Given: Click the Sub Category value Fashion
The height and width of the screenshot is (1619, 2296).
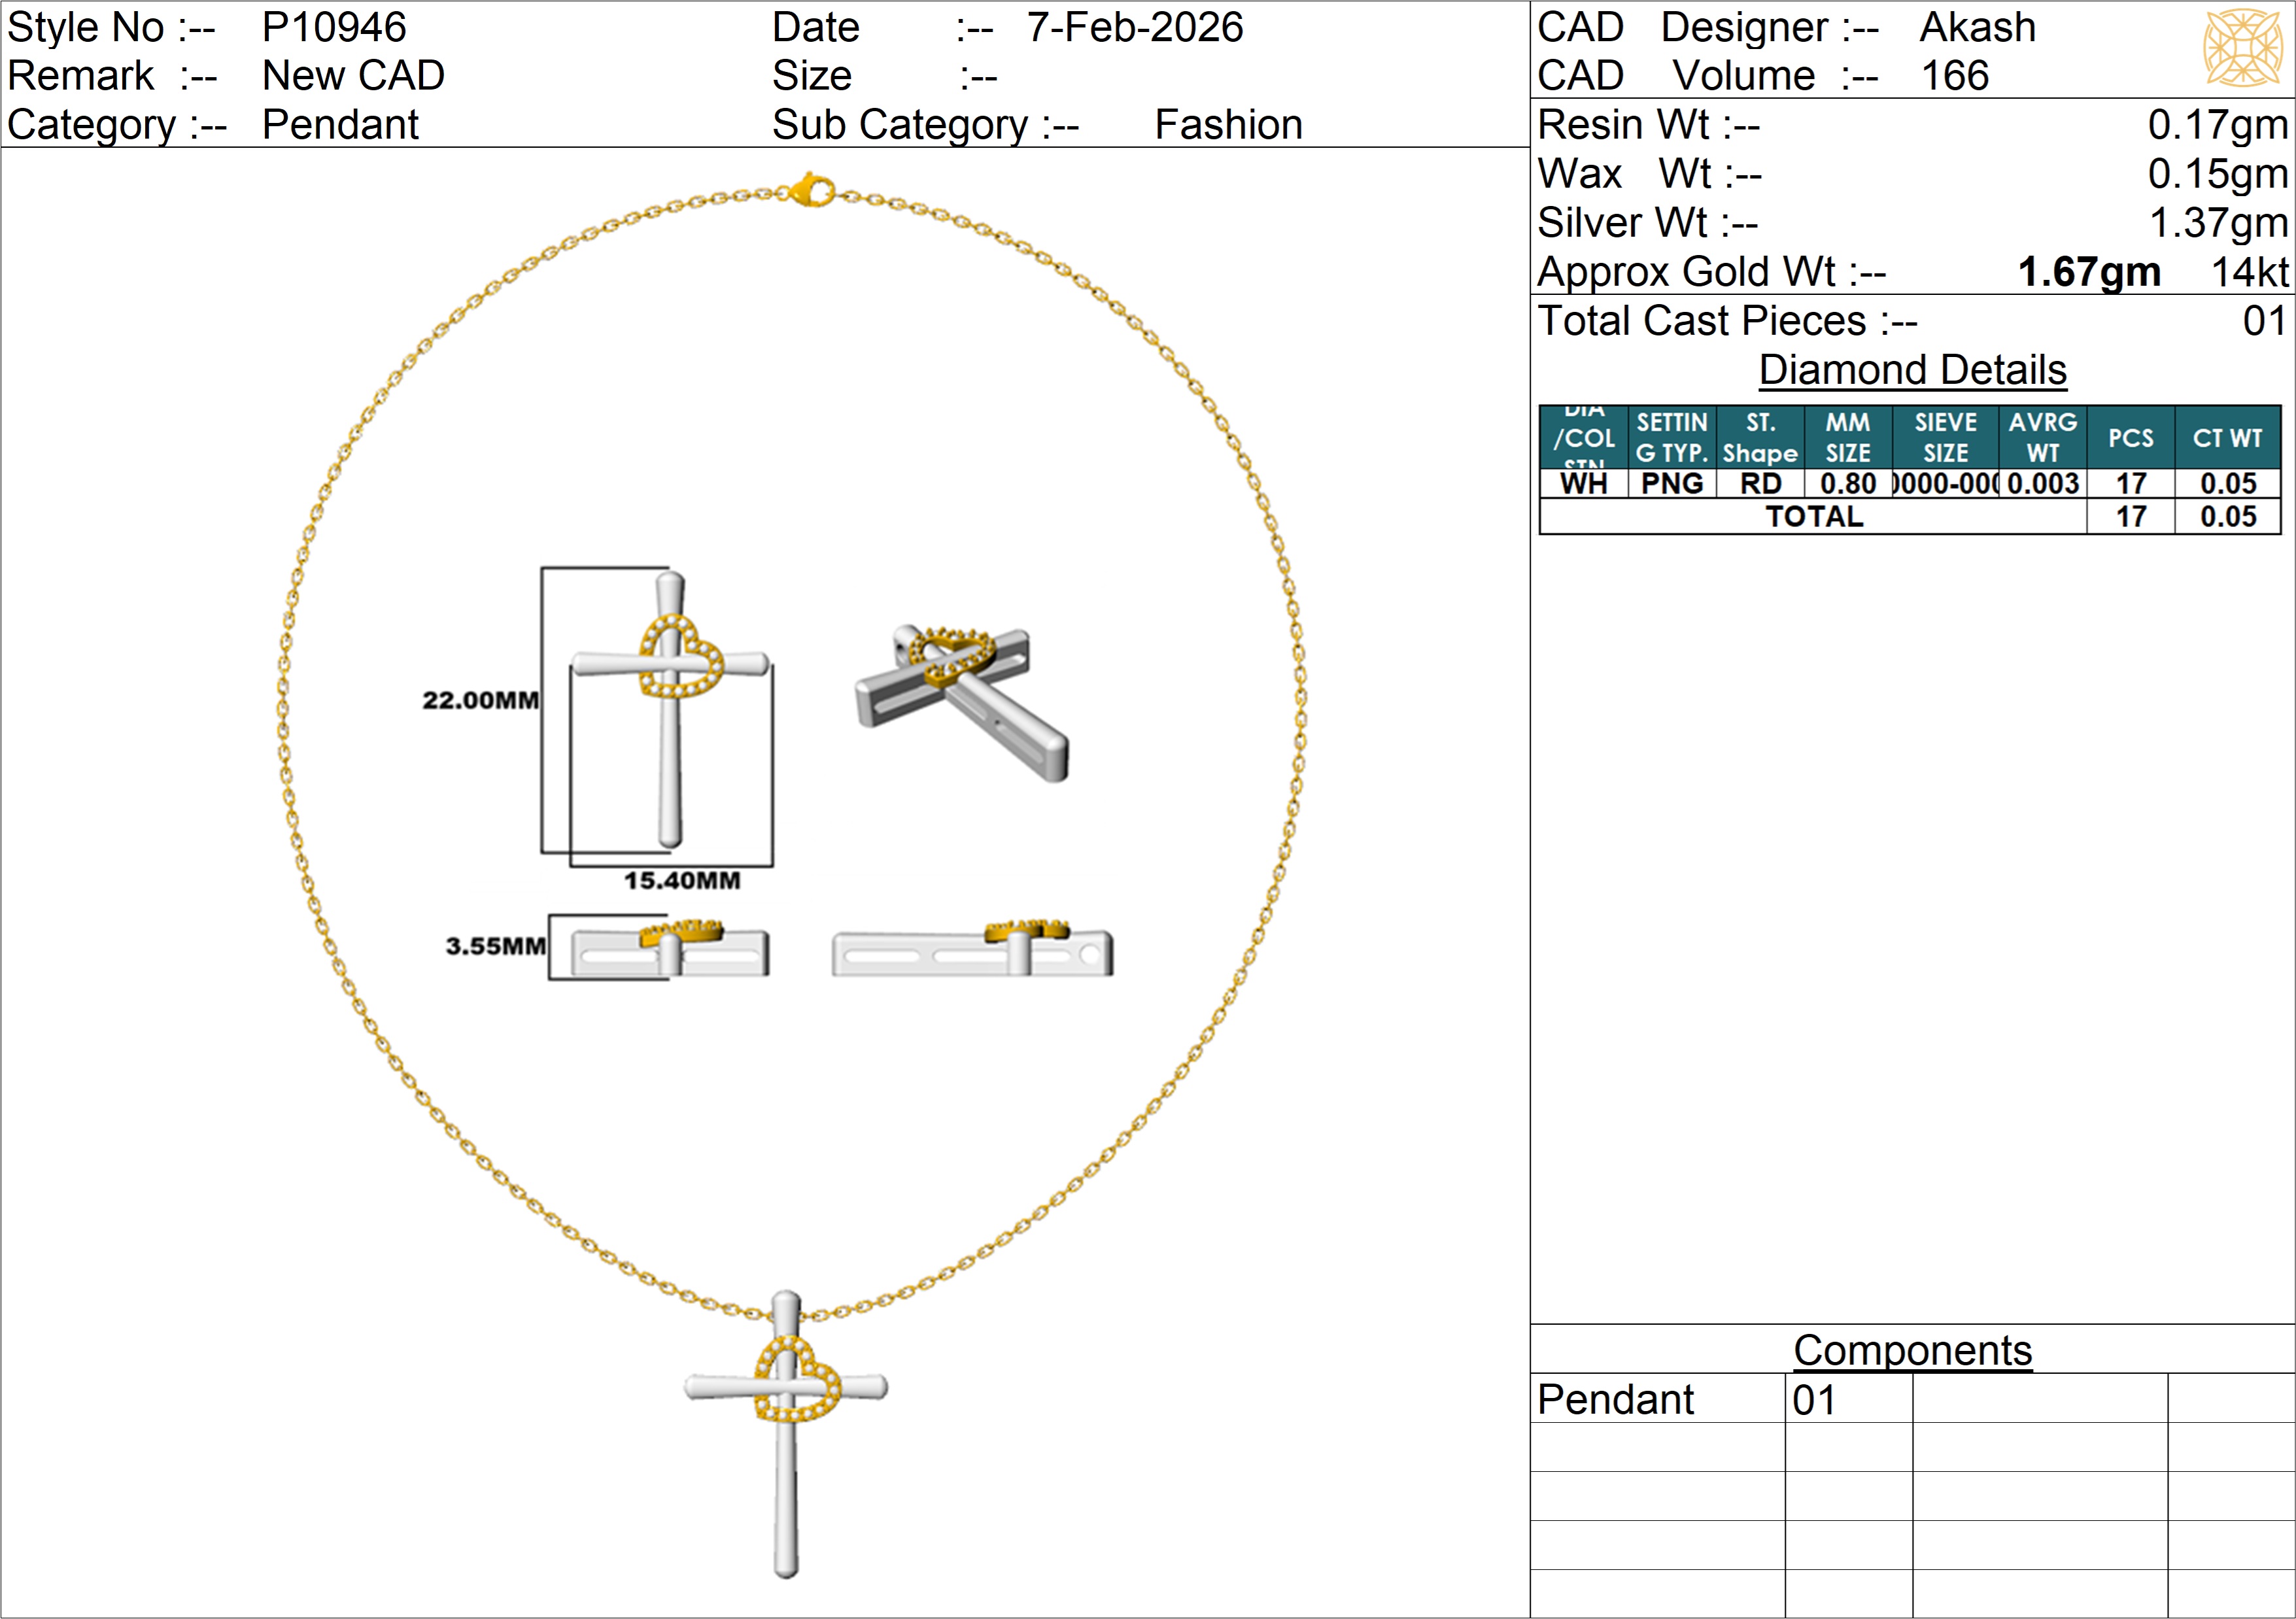Looking at the screenshot, I should click(x=1228, y=125).
